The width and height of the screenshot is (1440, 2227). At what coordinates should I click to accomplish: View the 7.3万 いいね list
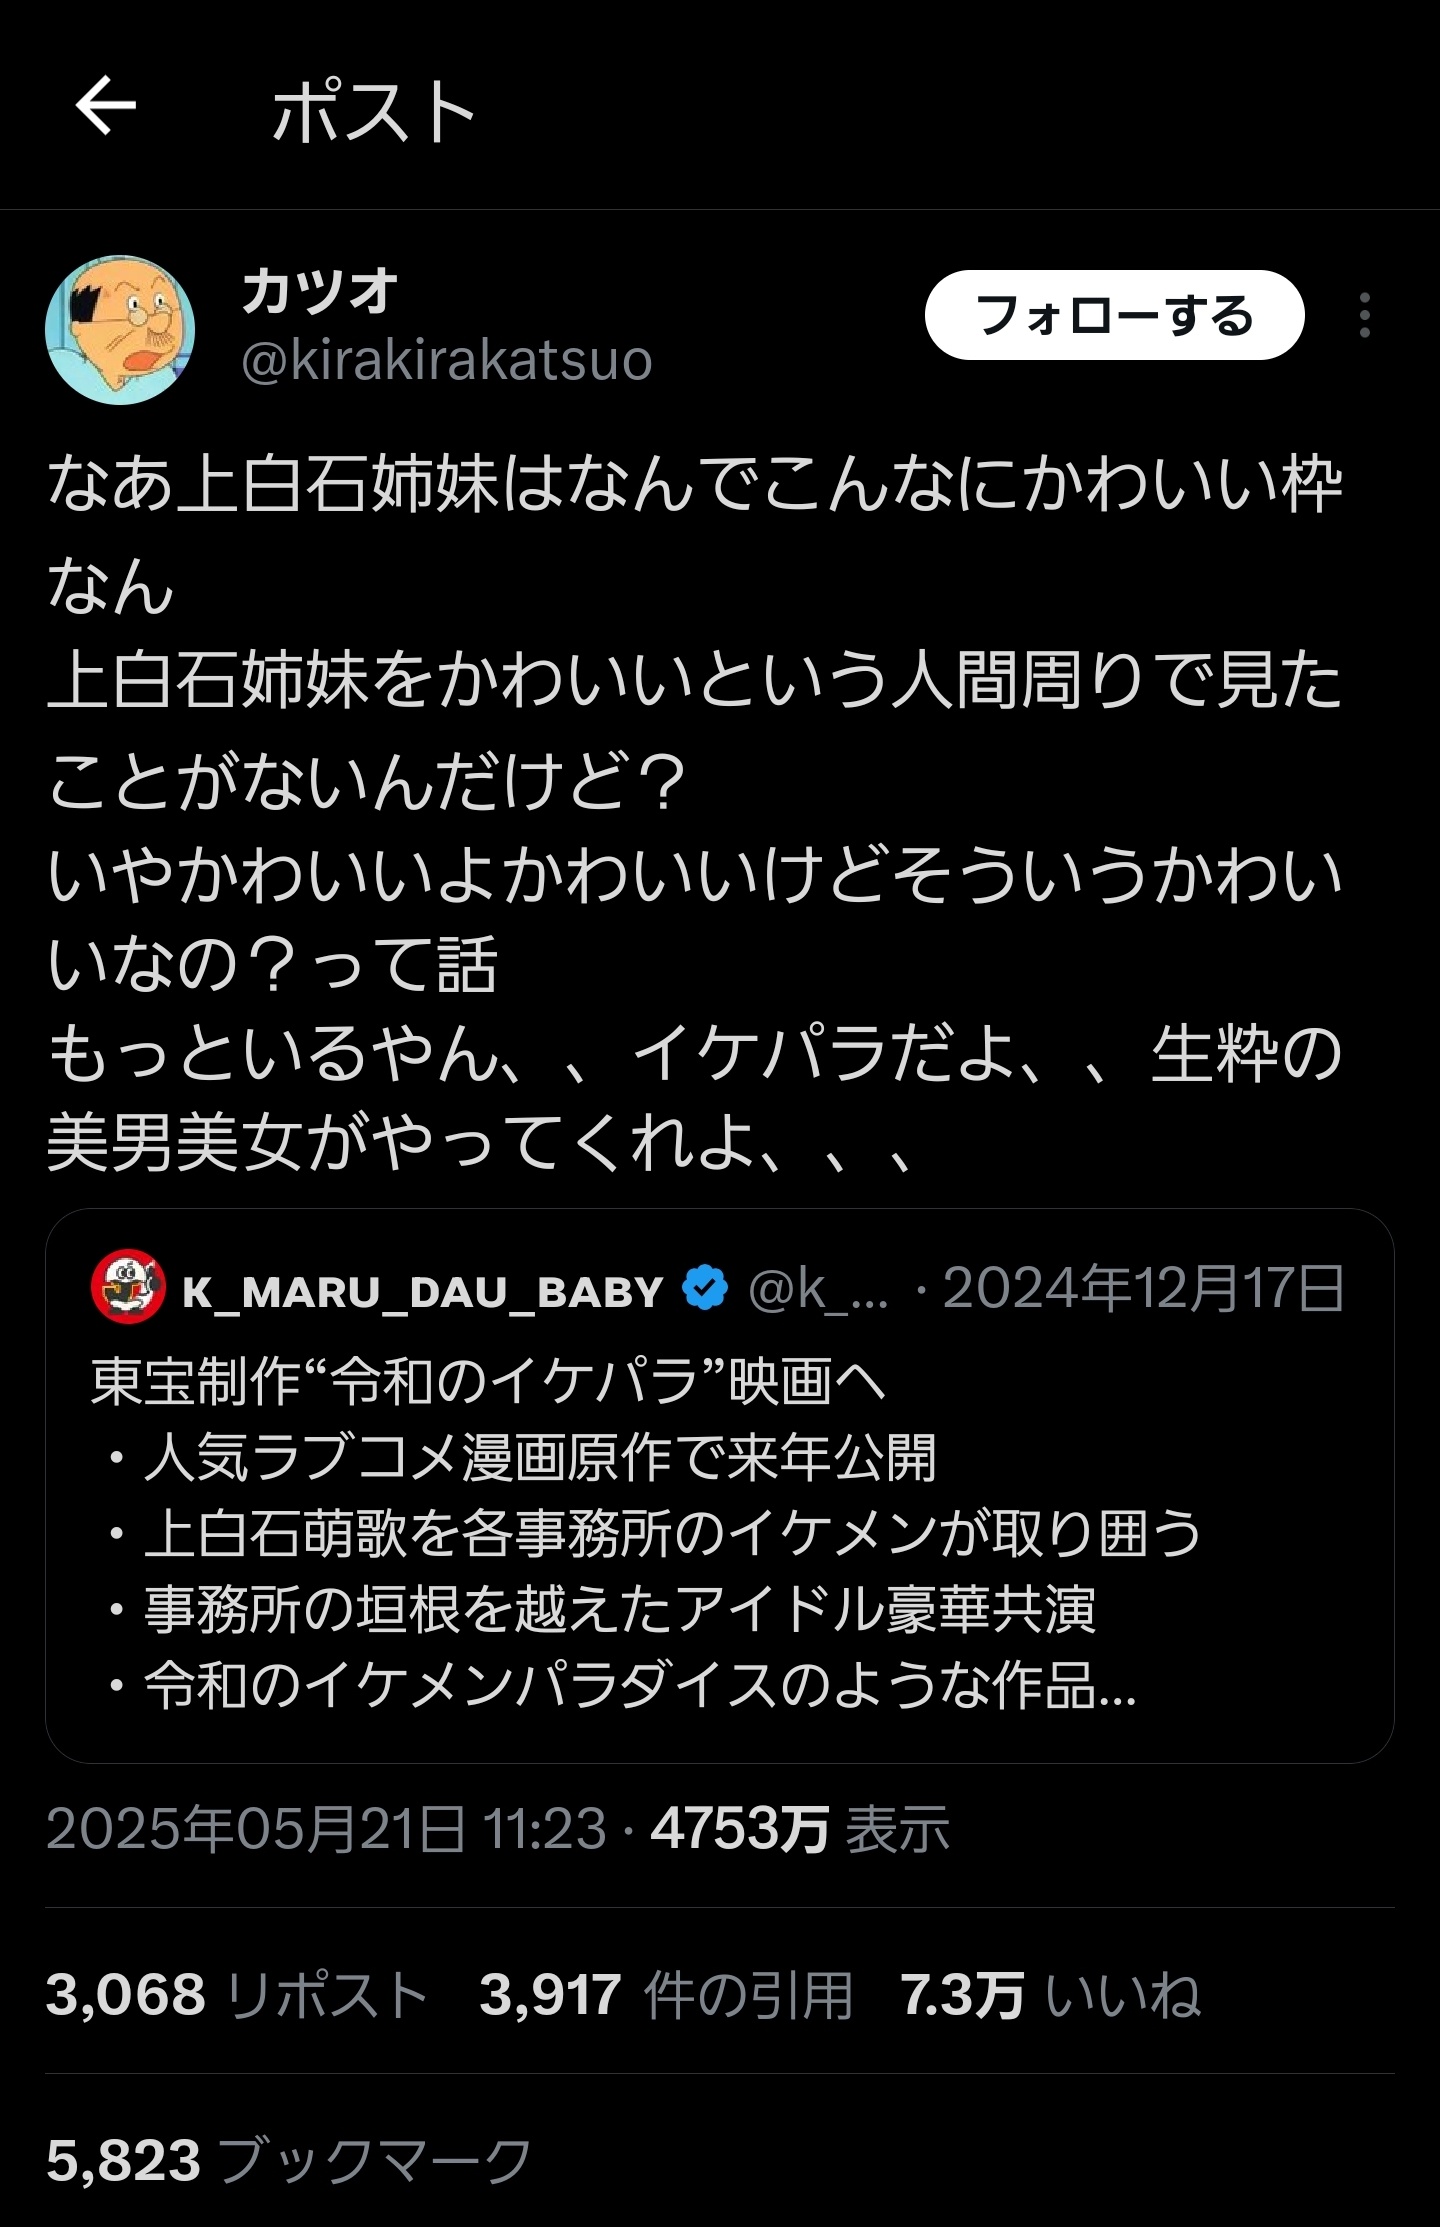[1050, 1994]
